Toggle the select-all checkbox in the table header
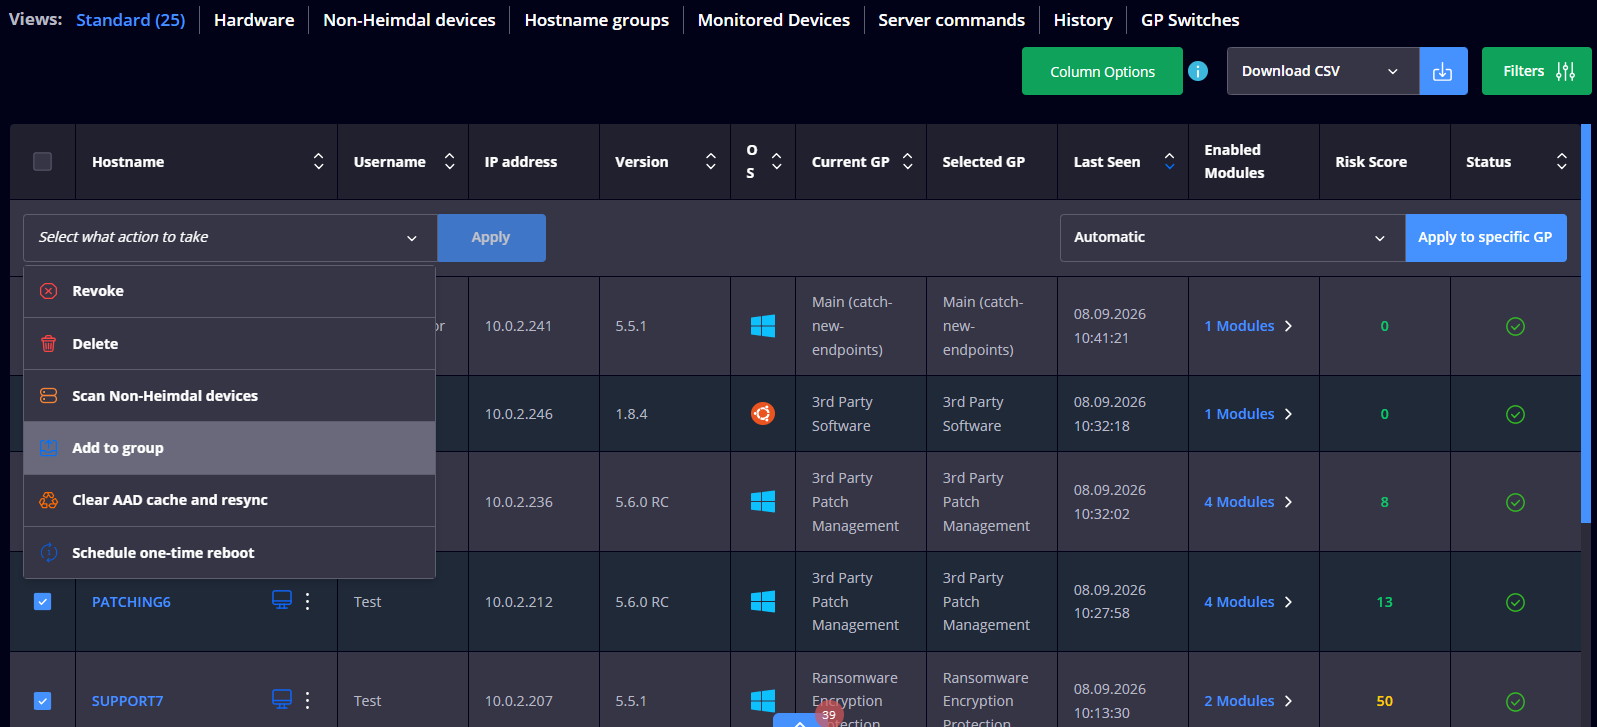The image size is (1597, 727). (x=42, y=161)
